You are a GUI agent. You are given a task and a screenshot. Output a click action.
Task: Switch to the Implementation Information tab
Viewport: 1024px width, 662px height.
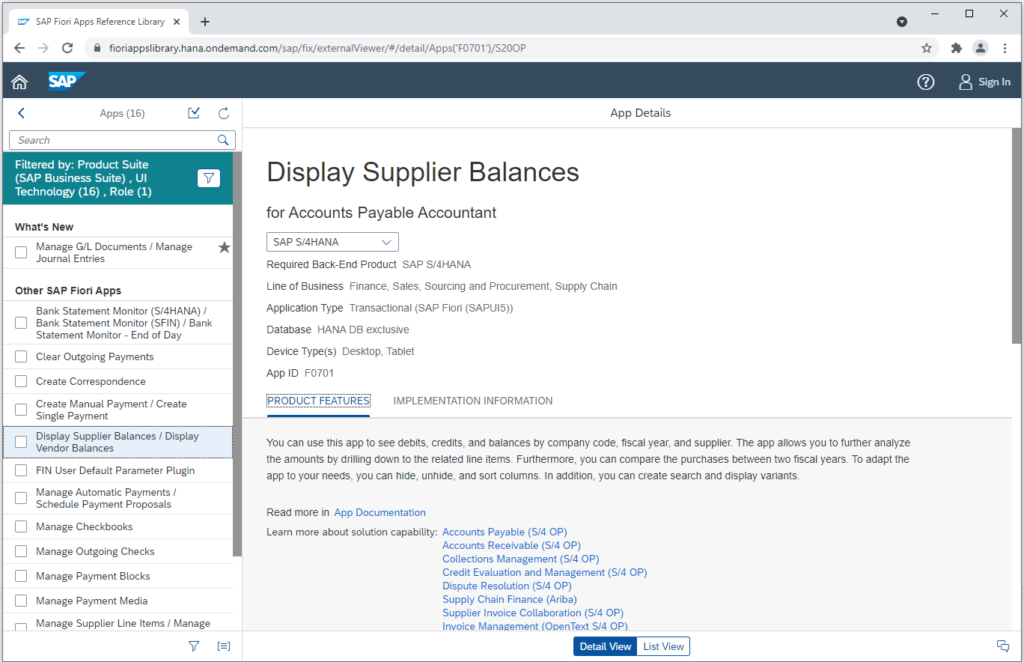(x=473, y=401)
